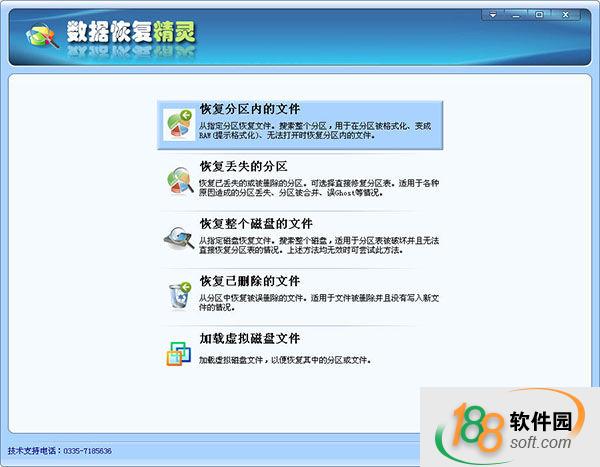Viewport: 600px width, 467px height.
Task: Click the 恢复丢失的分区 magnifier icon
Action: click(x=179, y=180)
